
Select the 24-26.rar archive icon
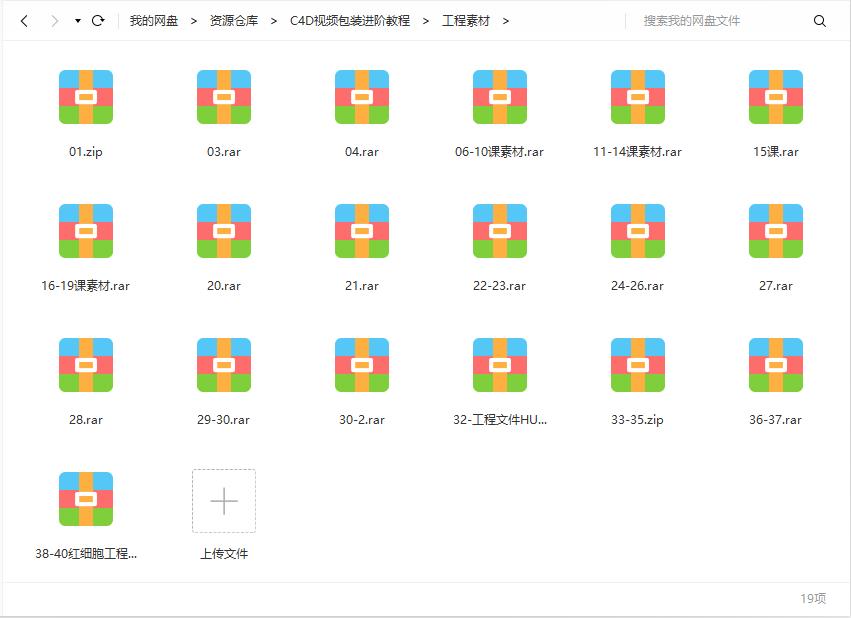[638, 231]
